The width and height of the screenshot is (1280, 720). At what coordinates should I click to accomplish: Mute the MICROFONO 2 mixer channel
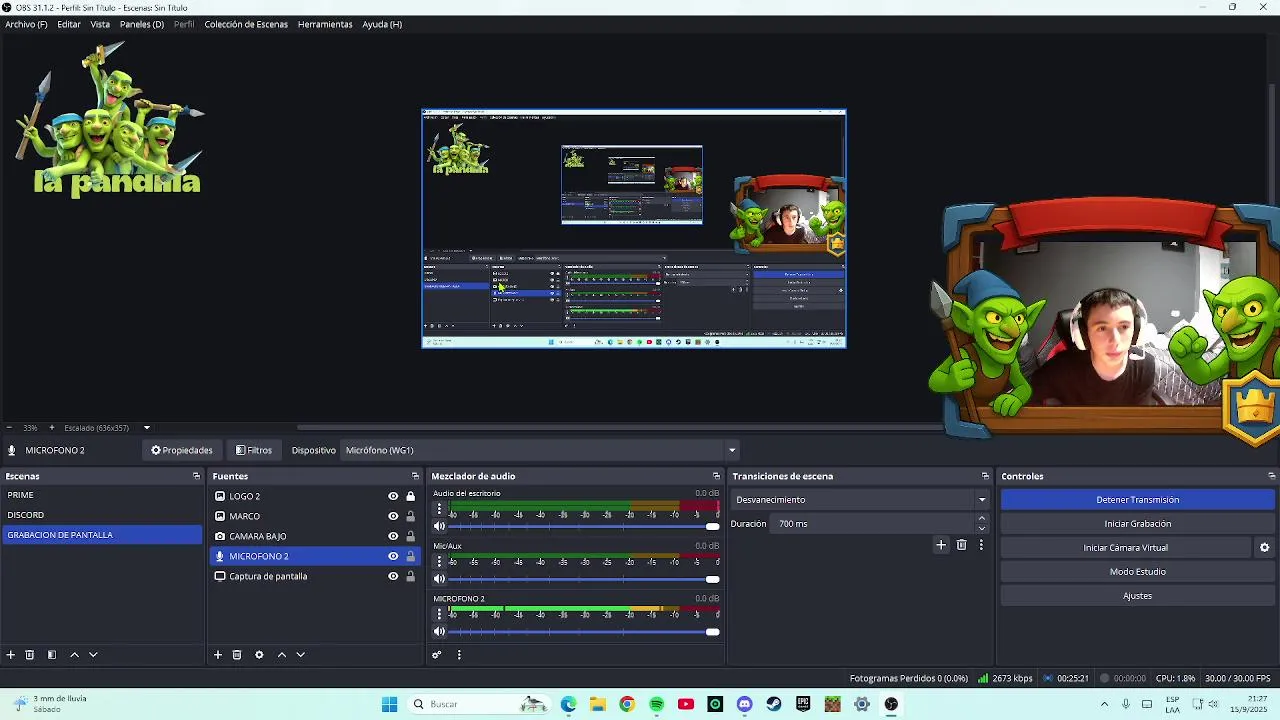(x=439, y=632)
